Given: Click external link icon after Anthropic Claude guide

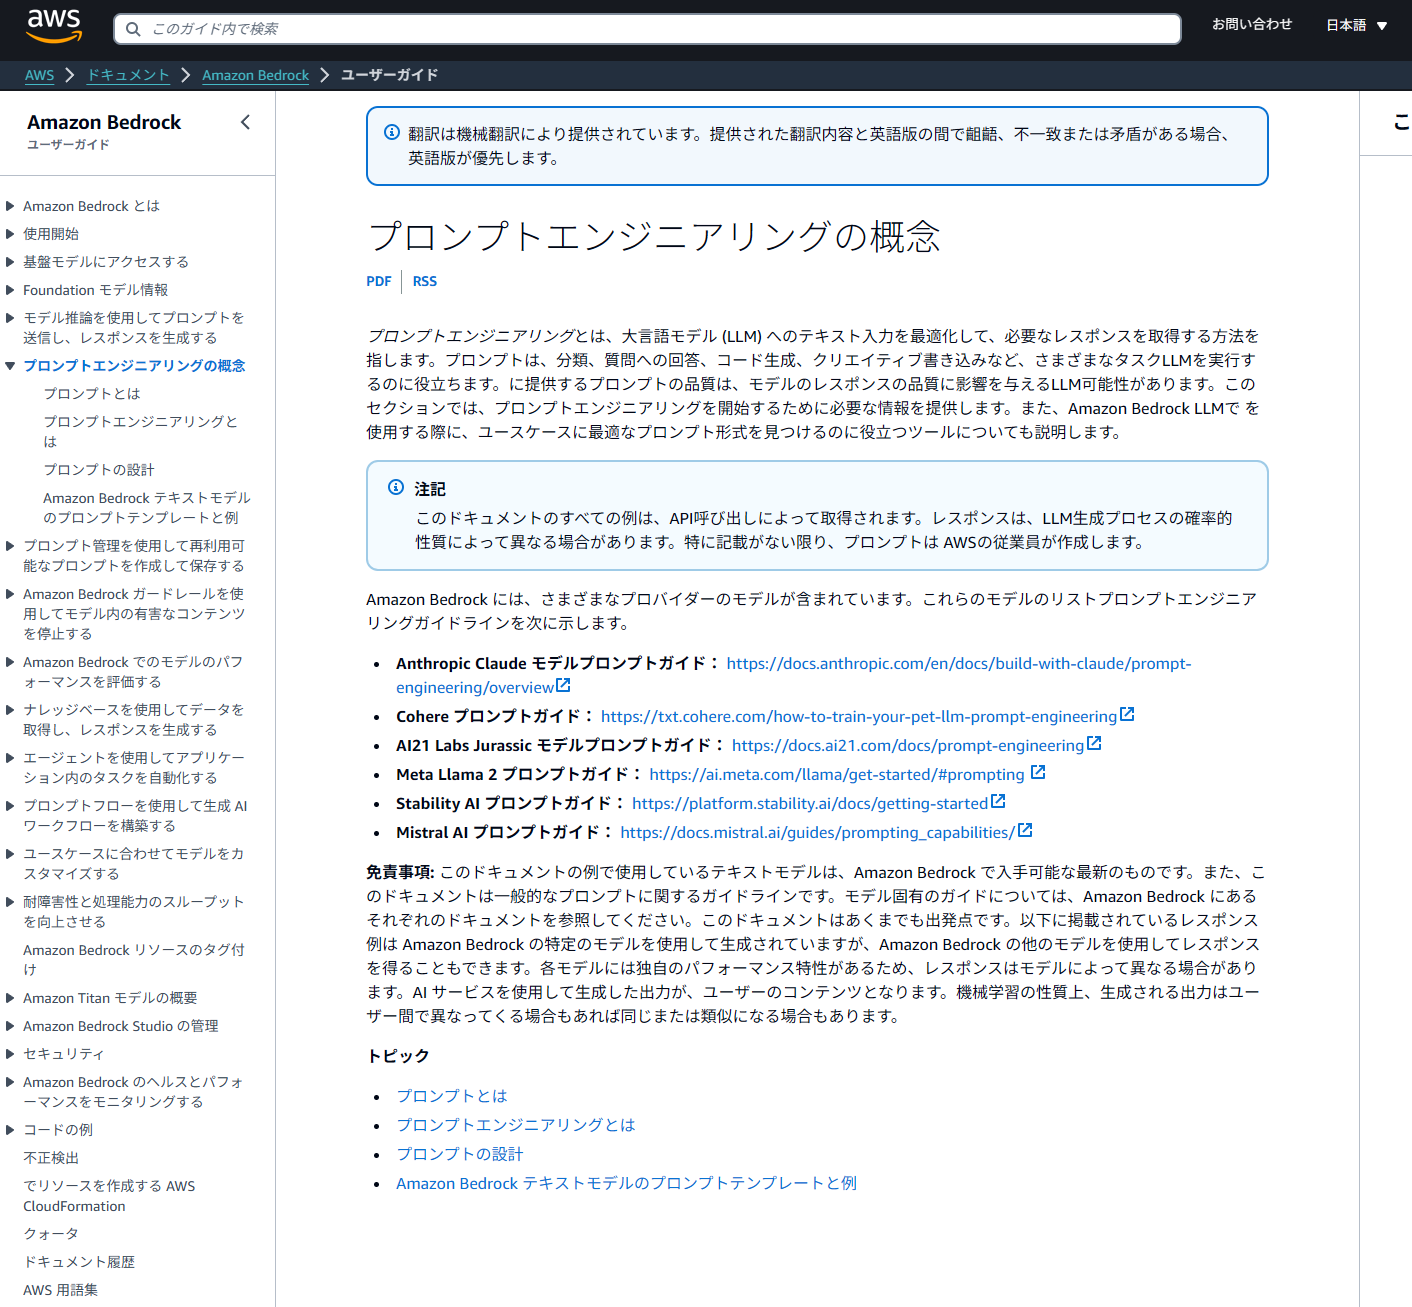Looking at the screenshot, I should (563, 685).
